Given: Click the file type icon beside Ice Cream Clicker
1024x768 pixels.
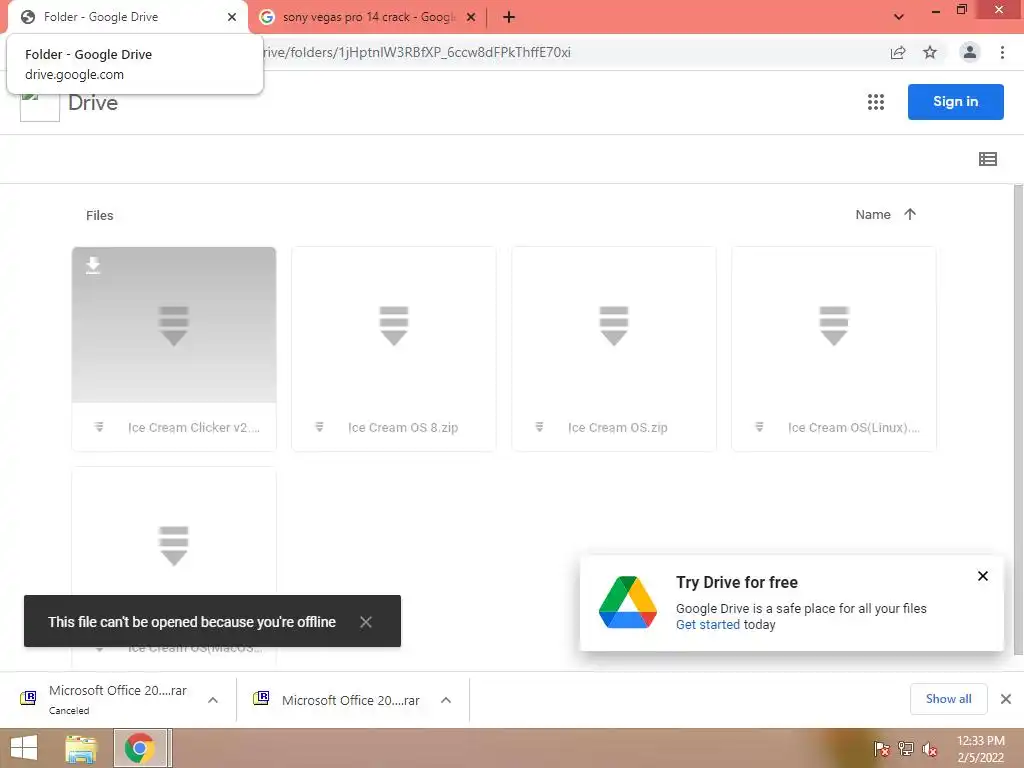Looking at the screenshot, I should [99, 427].
